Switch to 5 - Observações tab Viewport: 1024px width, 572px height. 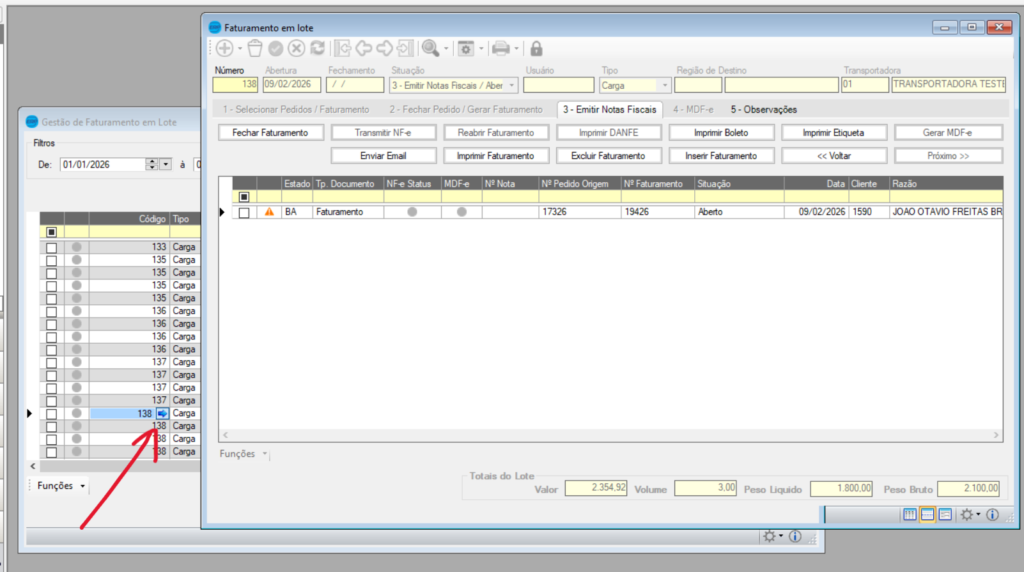(x=763, y=109)
